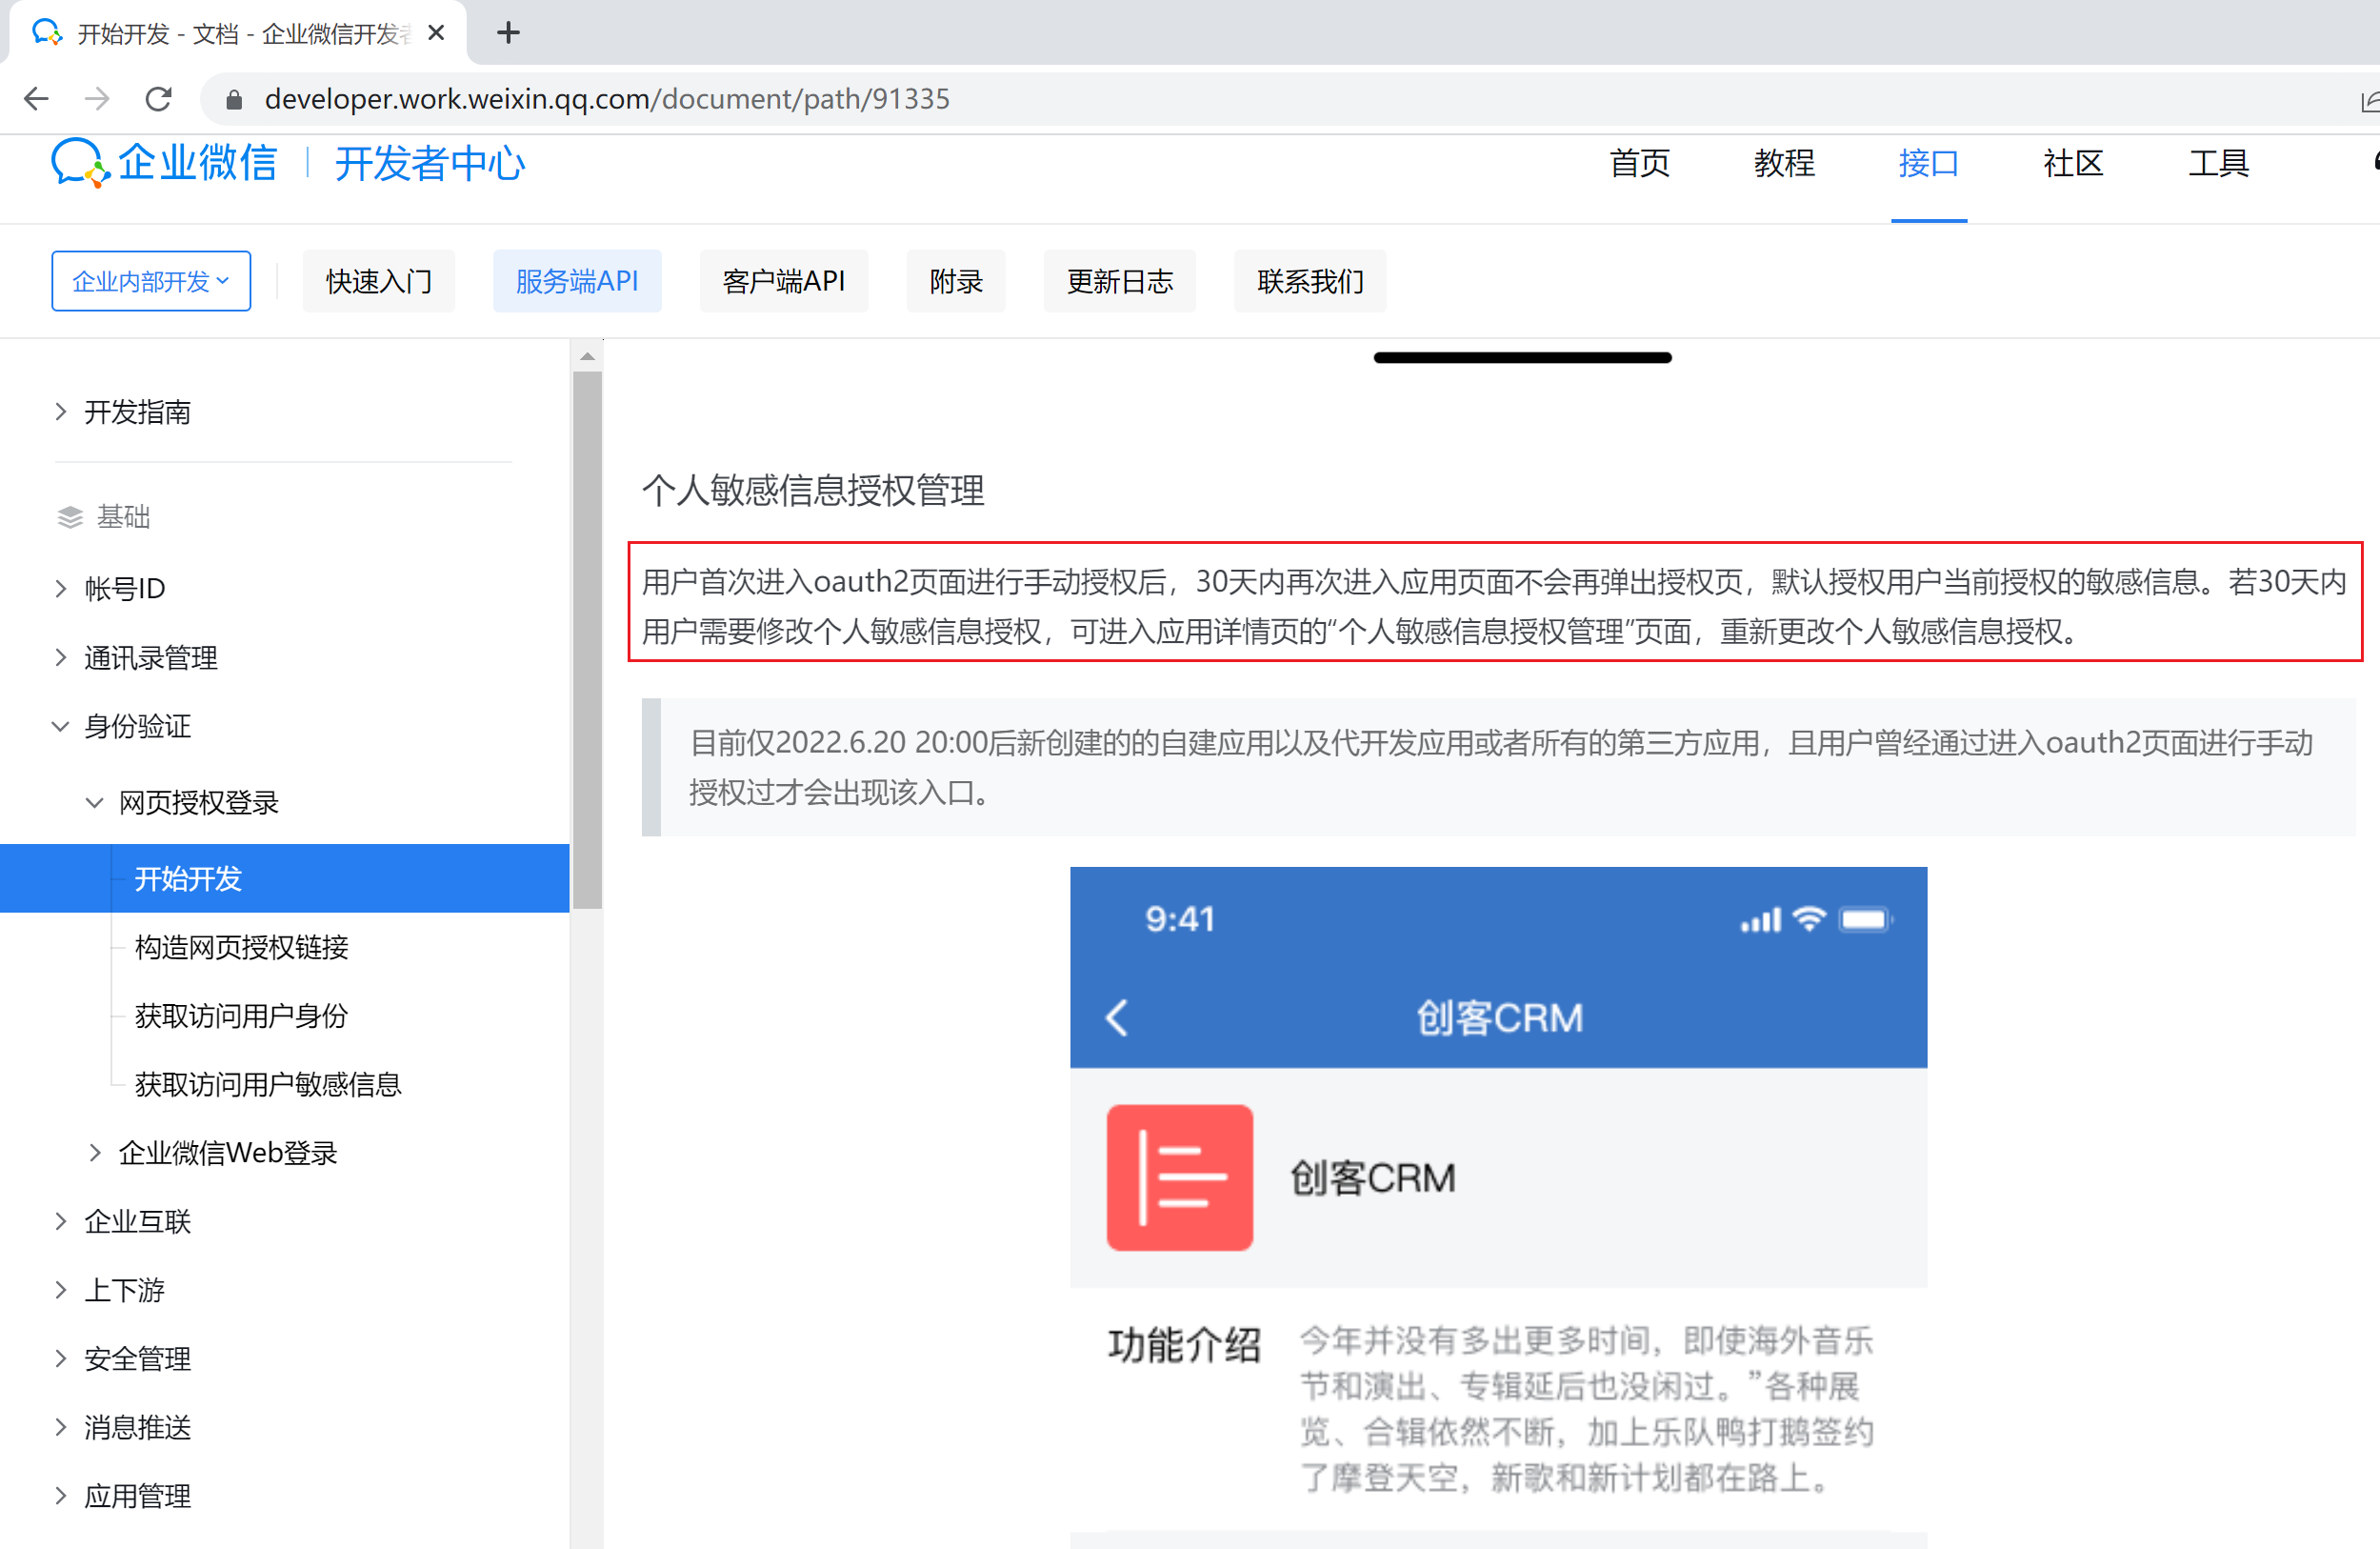The height and width of the screenshot is (1549, 2380).
Task: Click 通讯录管理 tree label
Action: click(151, 657)
